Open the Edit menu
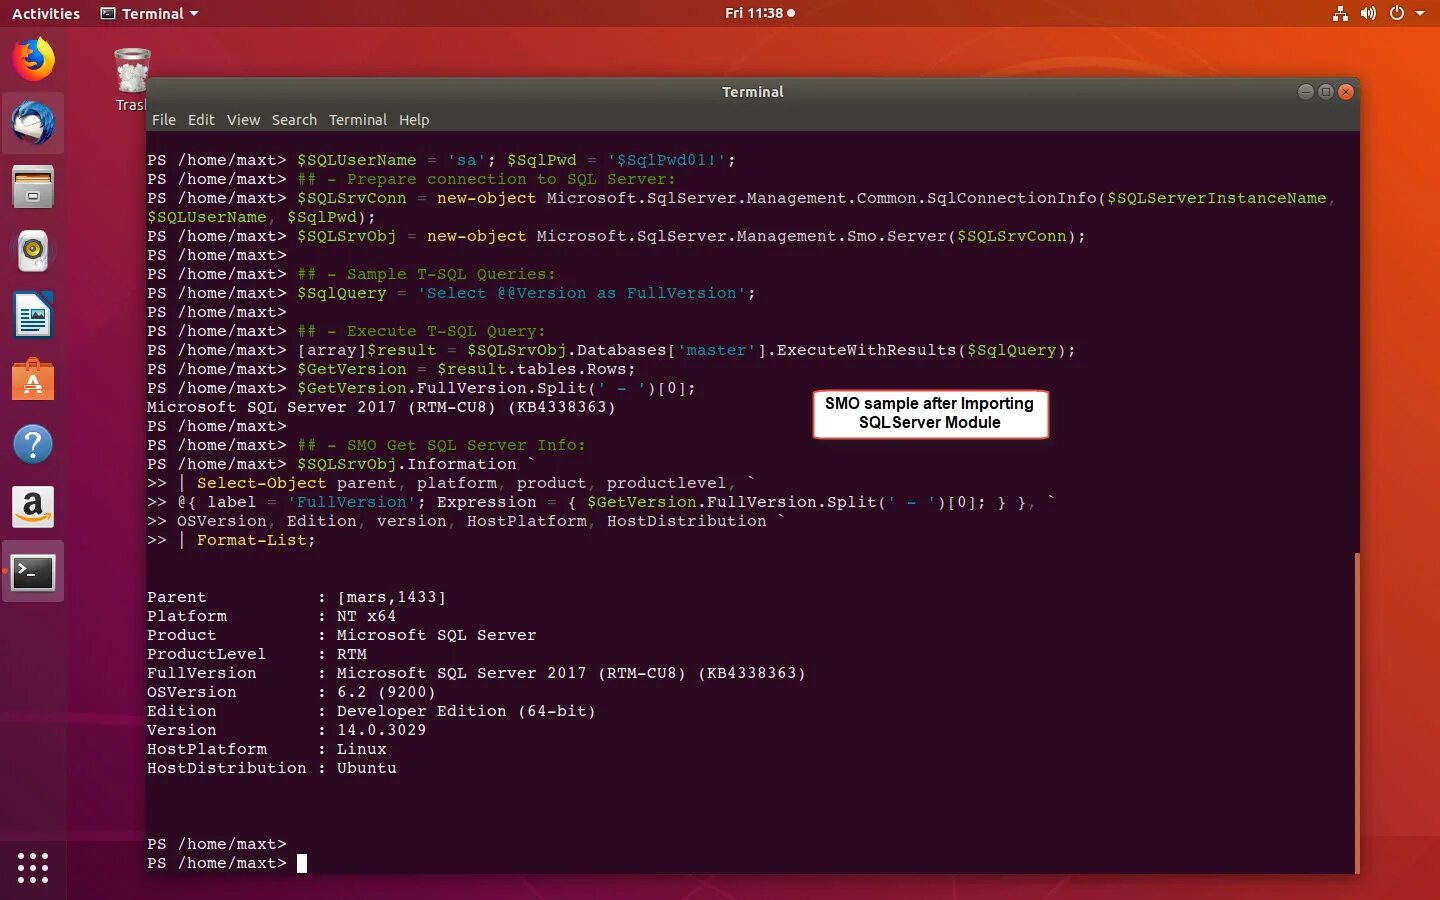This screenshot has width=1440, height=900. coord(201,120)
